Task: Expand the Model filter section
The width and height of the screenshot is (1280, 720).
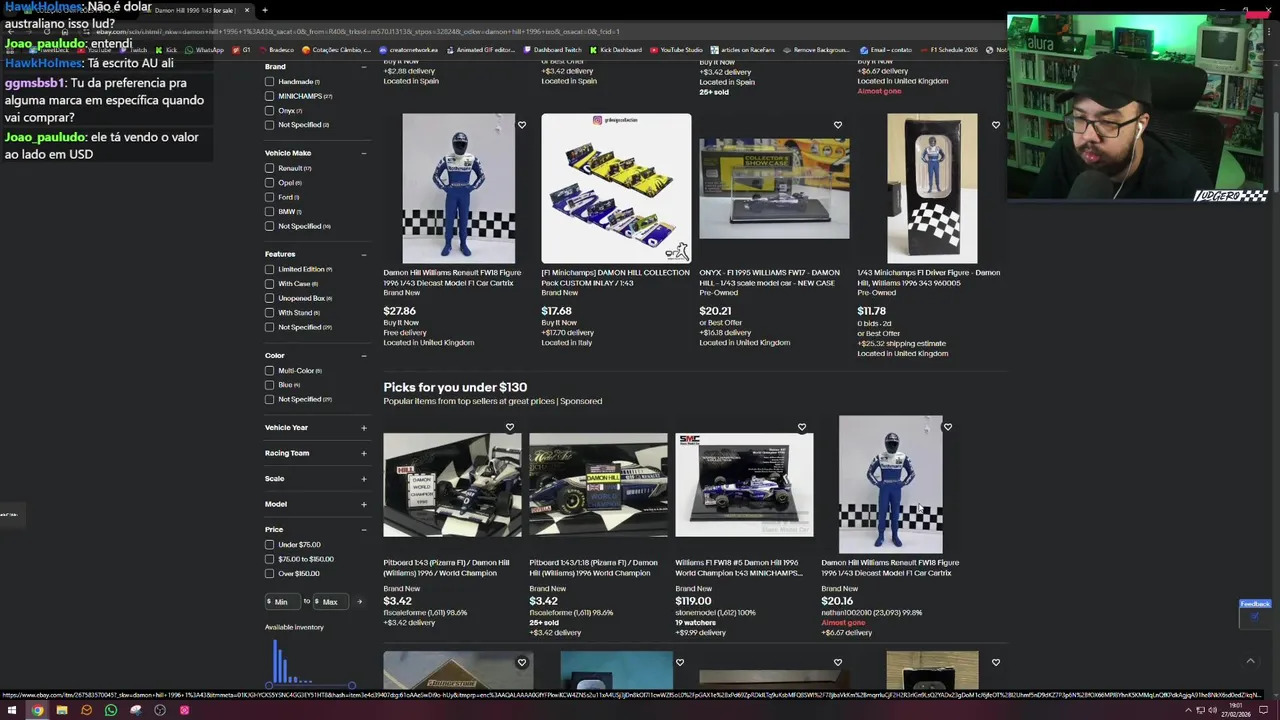Action: point(363,504)
